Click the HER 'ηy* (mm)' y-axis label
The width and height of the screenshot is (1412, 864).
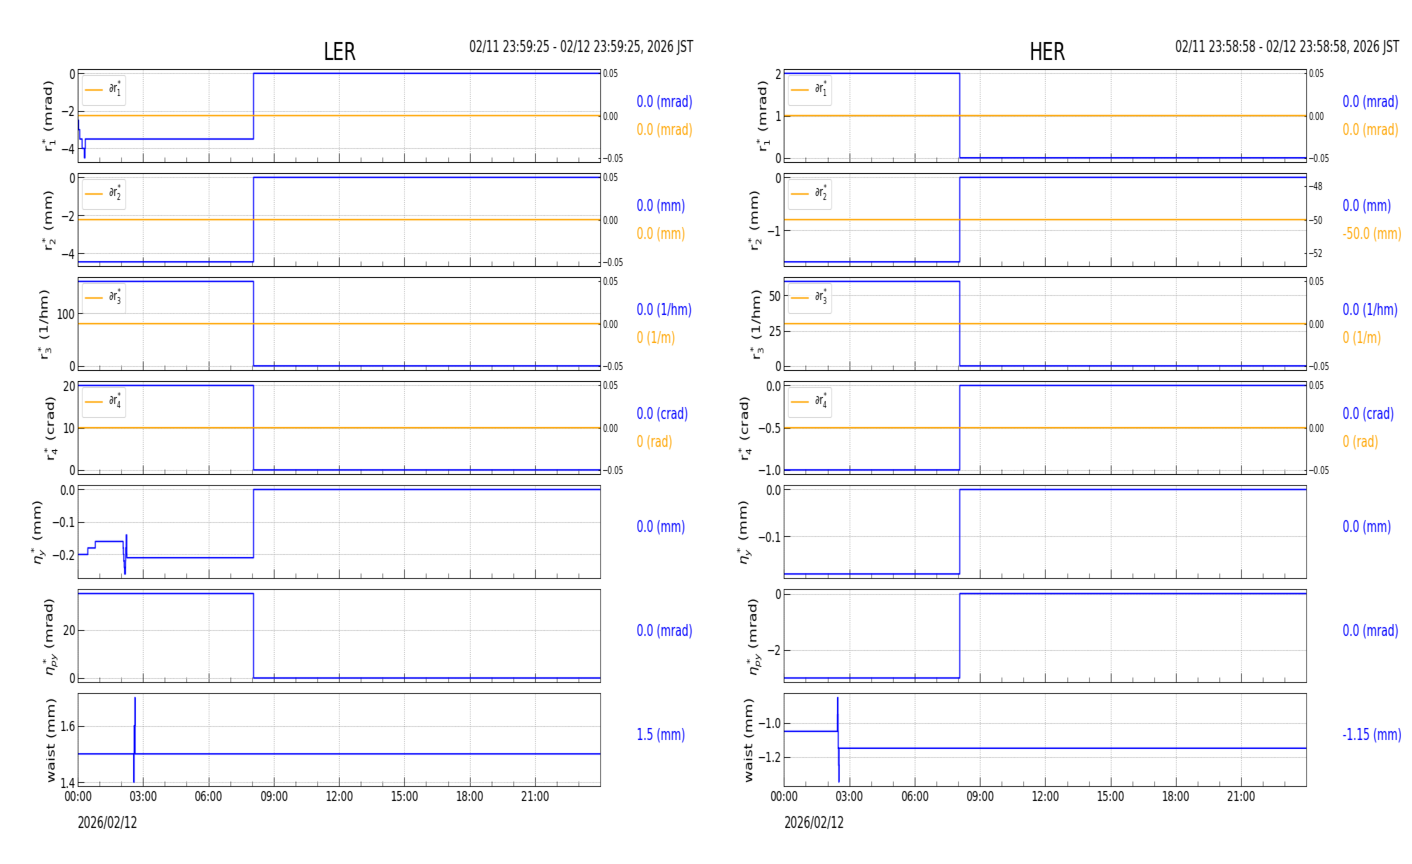tap(744, 532)
